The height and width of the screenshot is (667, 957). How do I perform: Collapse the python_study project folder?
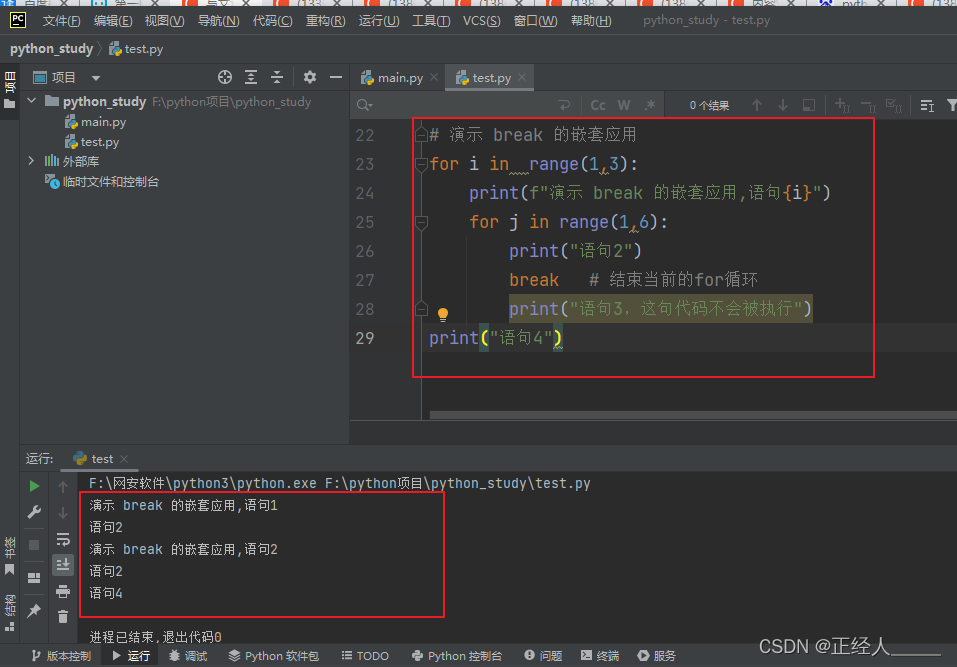point(32,101)
